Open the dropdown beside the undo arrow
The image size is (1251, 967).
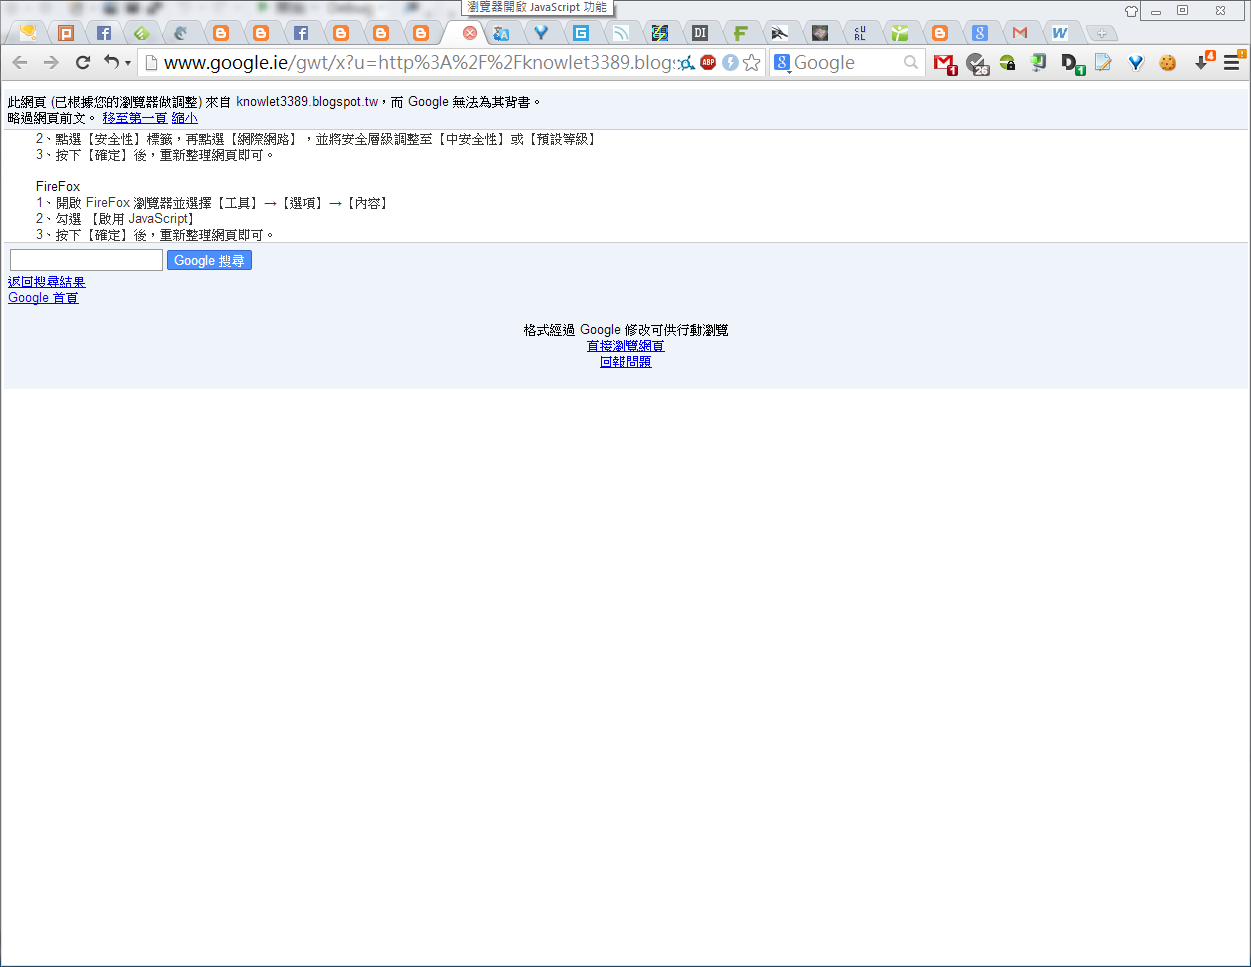pyautogui.click(x=128, y=63)
